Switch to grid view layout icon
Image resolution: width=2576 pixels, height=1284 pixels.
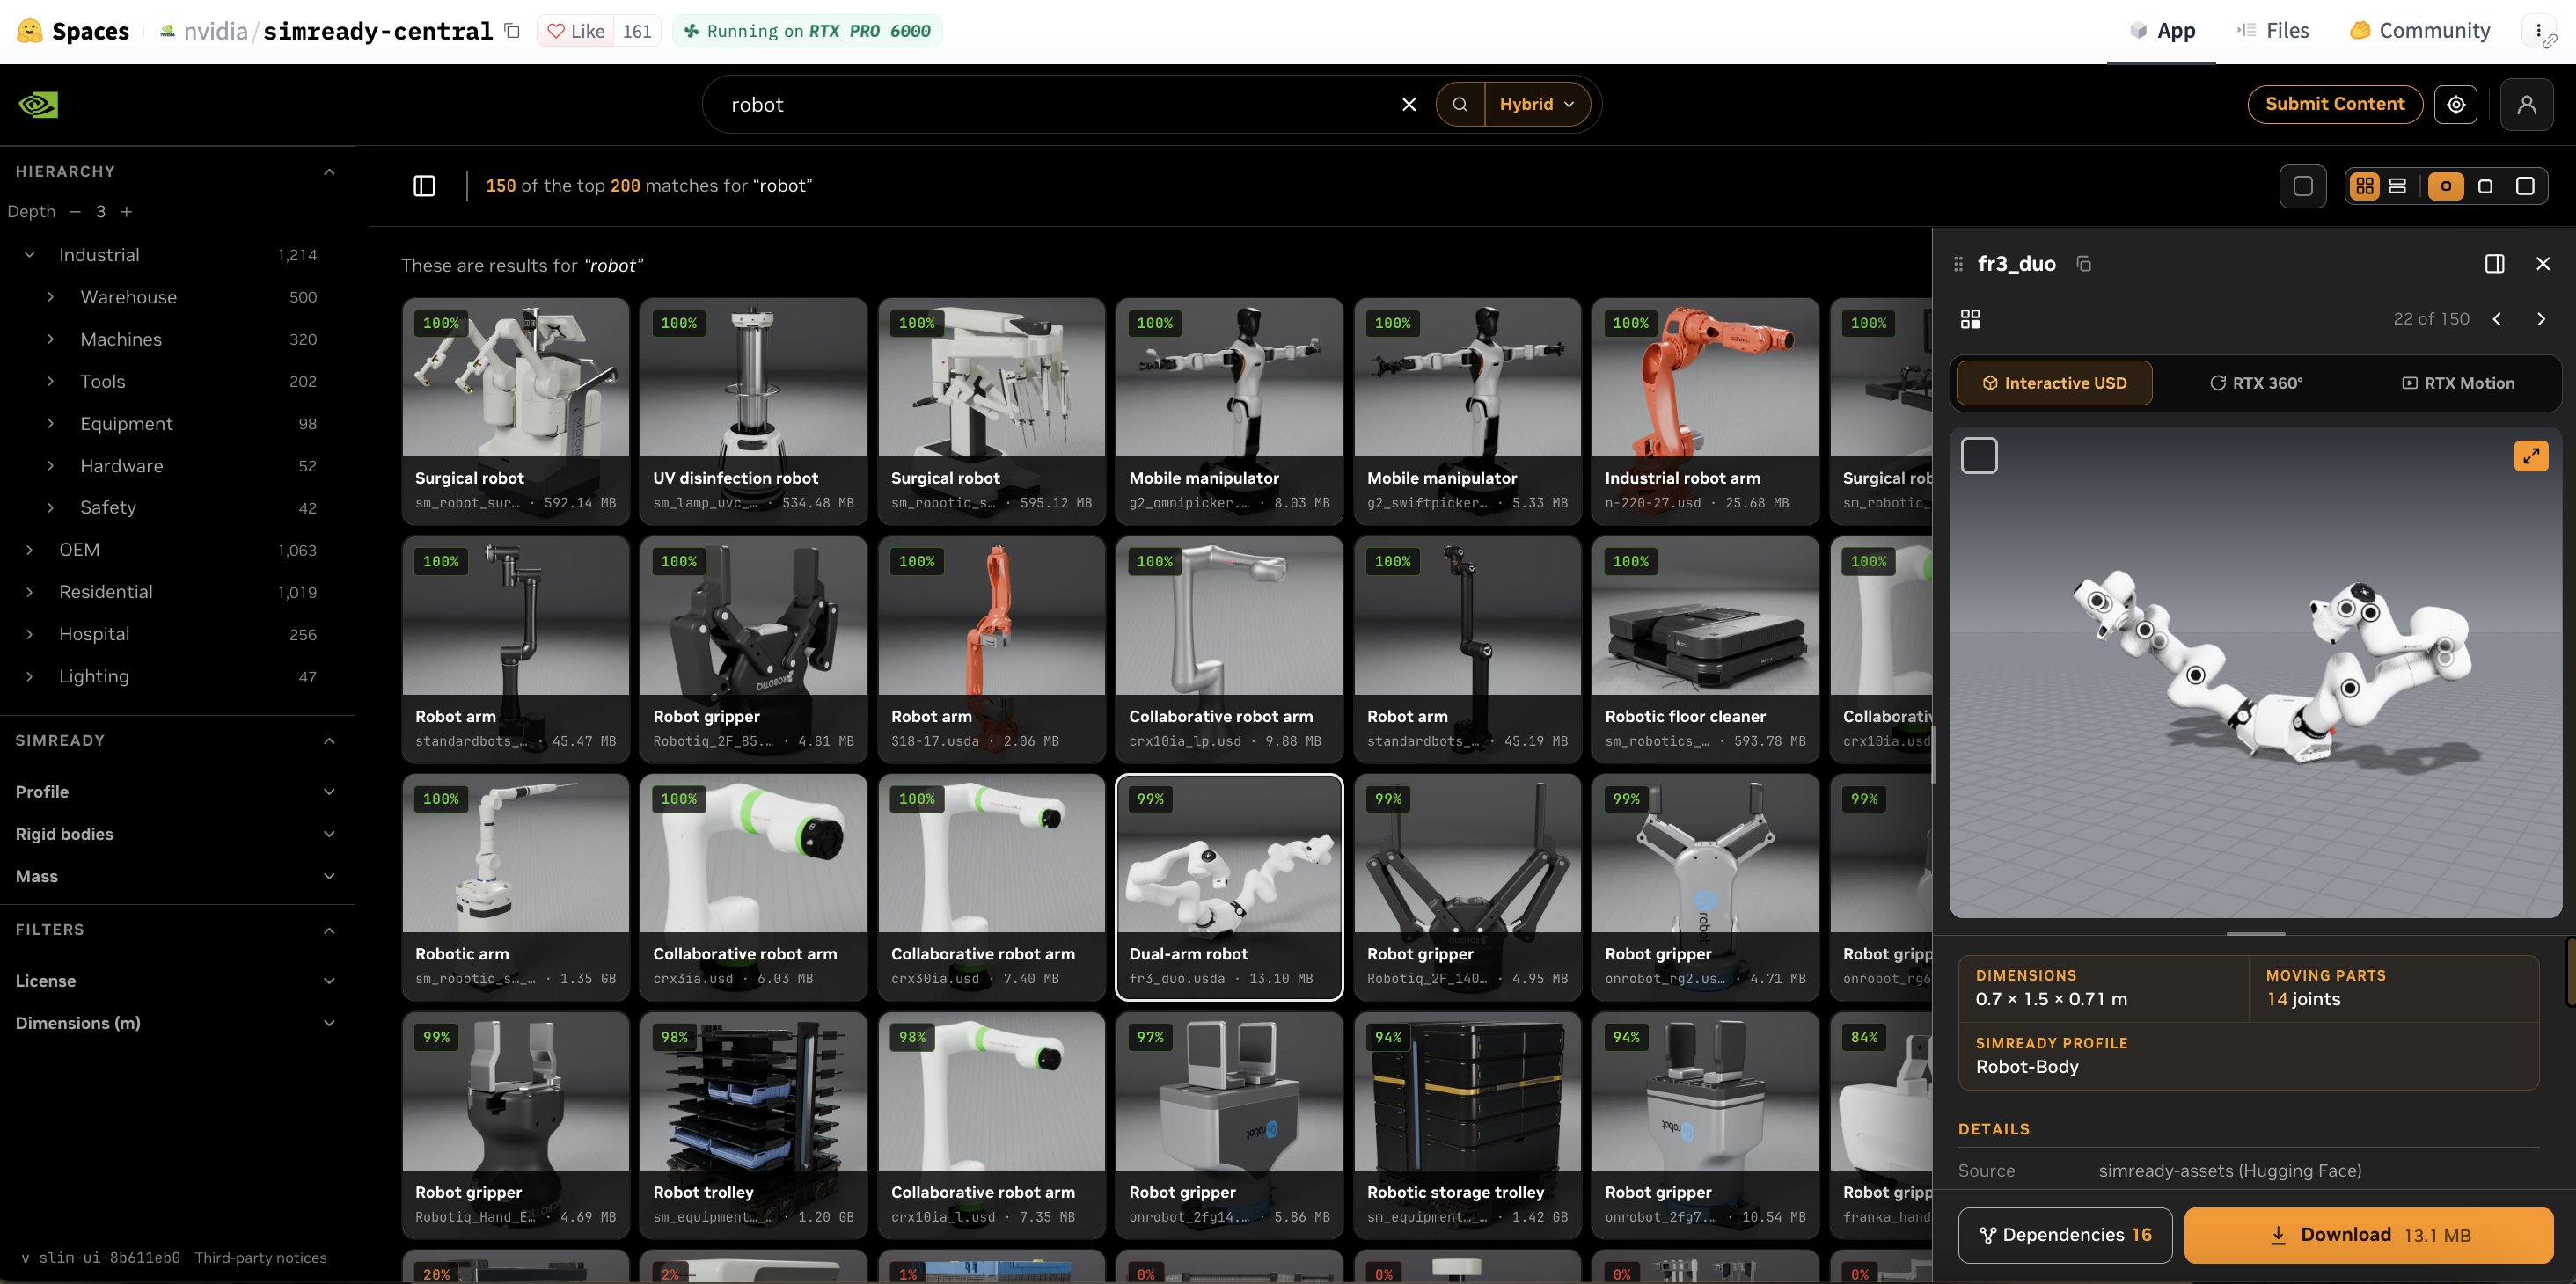coord(2364,186)
